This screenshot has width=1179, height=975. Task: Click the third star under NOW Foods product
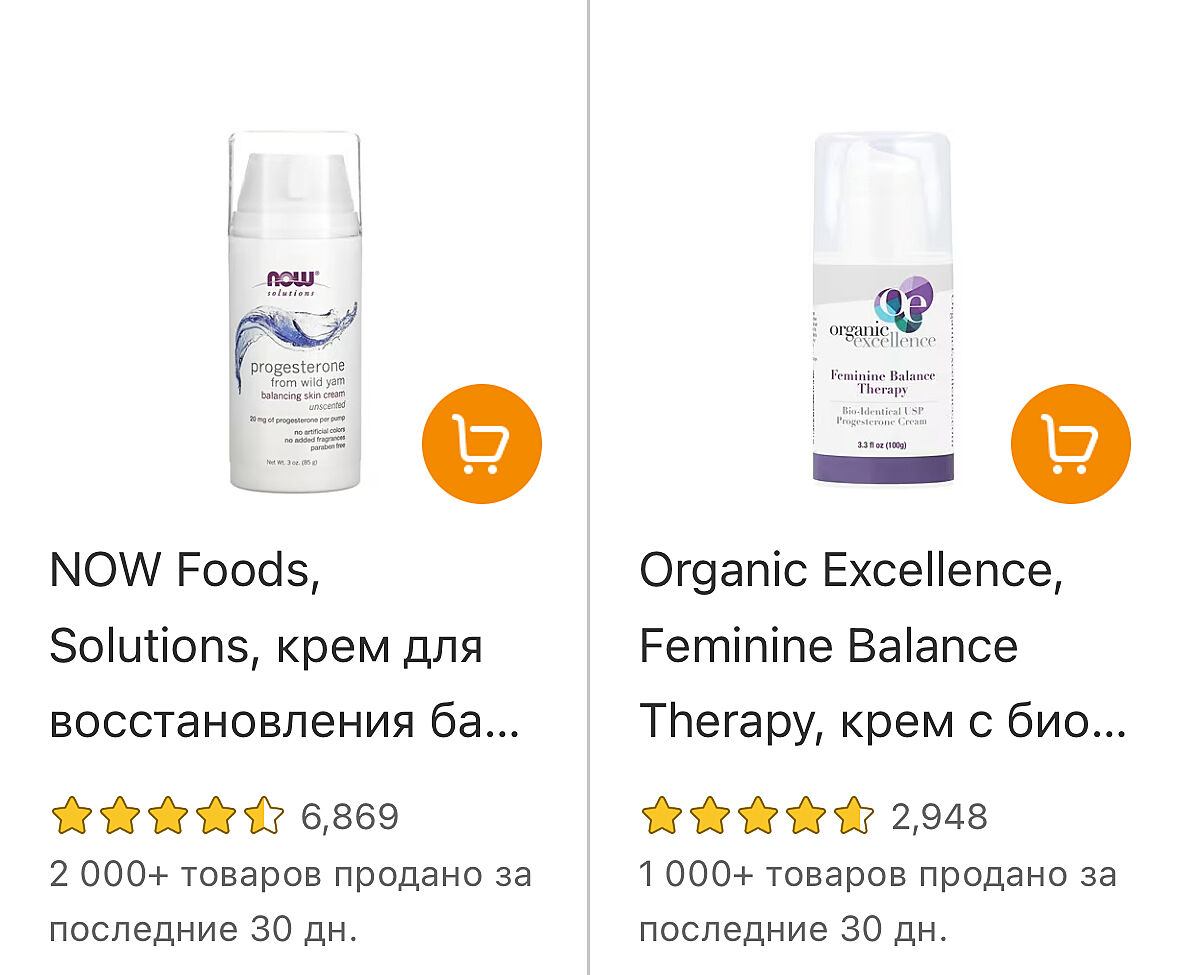pos(168,816)
